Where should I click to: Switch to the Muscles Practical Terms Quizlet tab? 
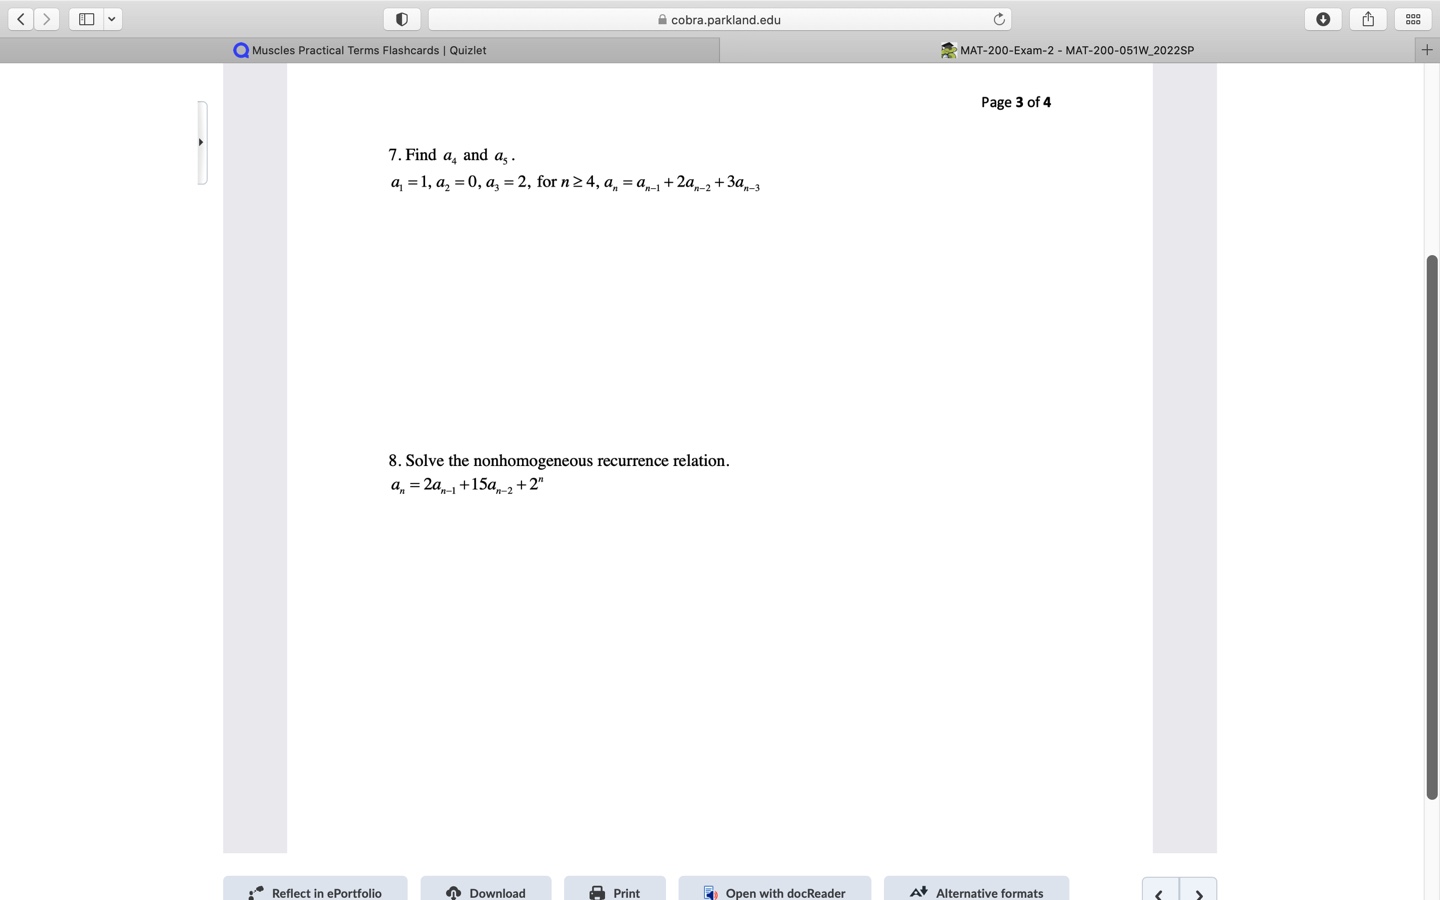click(x=360, y=50)
